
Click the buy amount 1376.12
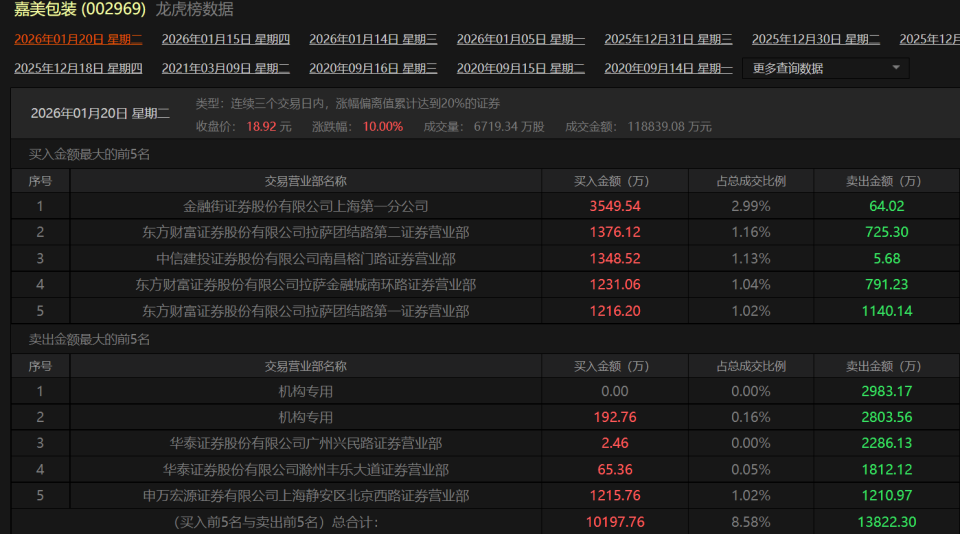615,233
